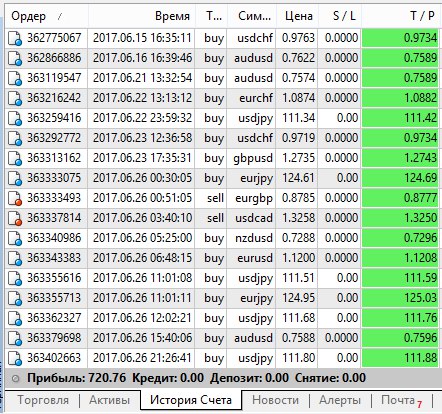Switch to the Активы tab
Screen dimensions: 442x414
[109, 400]
